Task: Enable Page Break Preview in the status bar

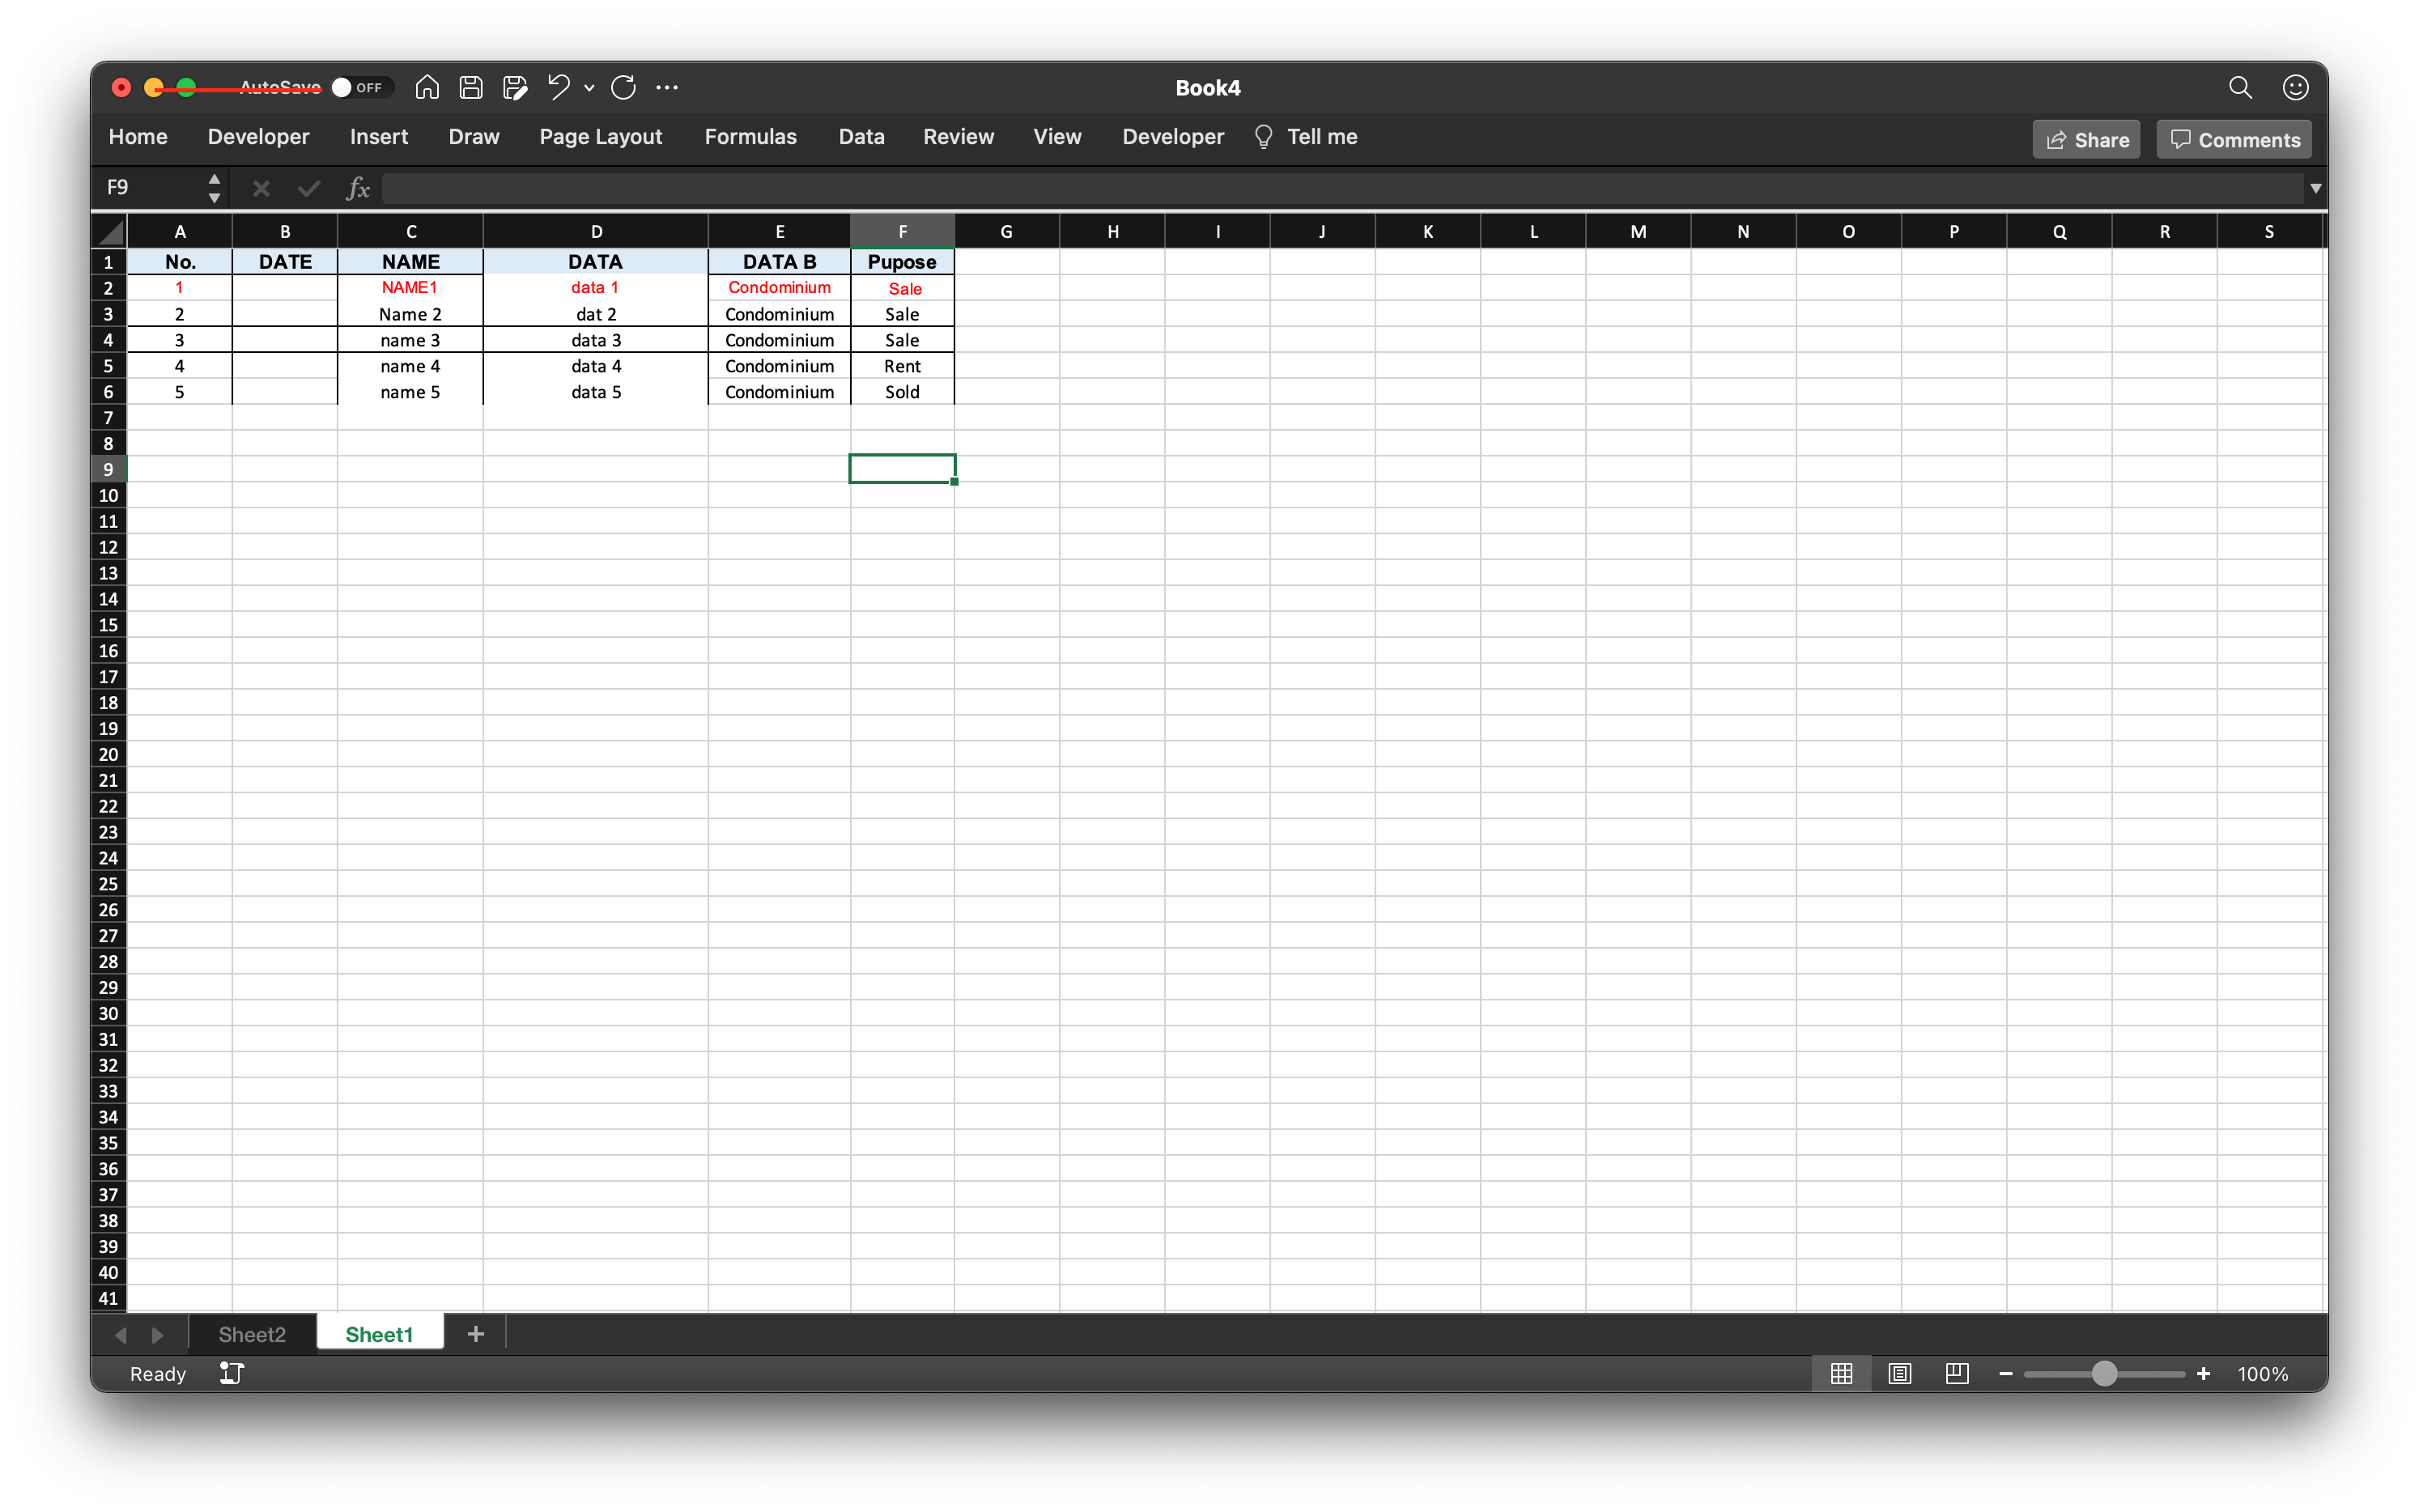Action: click(x=1955, y=1373)
